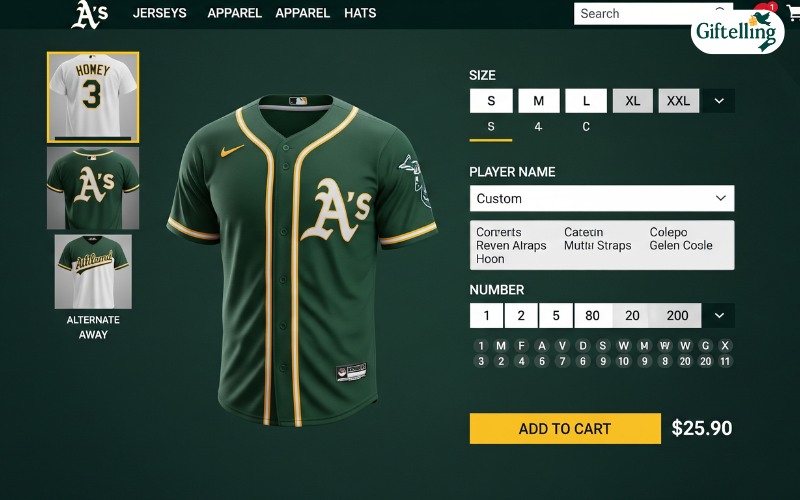Choose the circular number 1 chip
The height and width of the screenshot is (500, 800).
[x=481, y=346]
